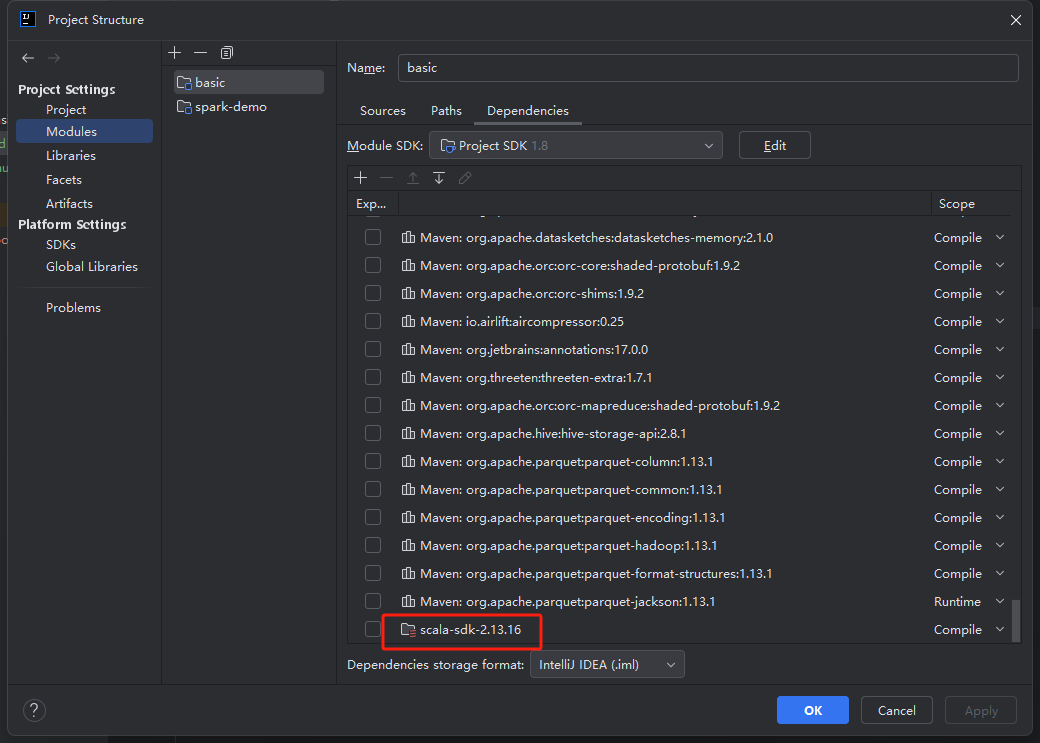Click library icon of parquet-column row
The height and width of the screenshot is (743, 1040).
point(409,462)
